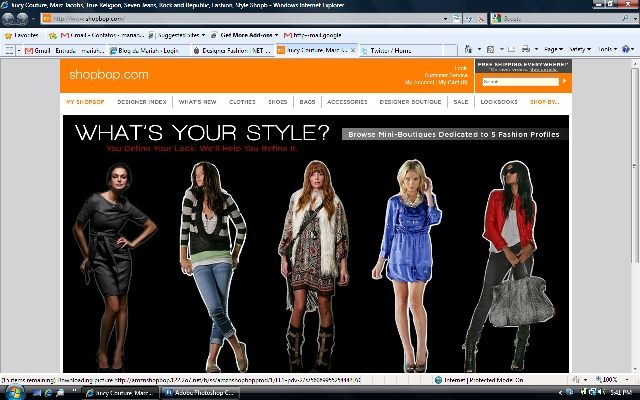This screenshot has height=400, width=640.
Task: Open the Quick Tabs grid icon
Action: pyautogui.click(x=9, y=50)
